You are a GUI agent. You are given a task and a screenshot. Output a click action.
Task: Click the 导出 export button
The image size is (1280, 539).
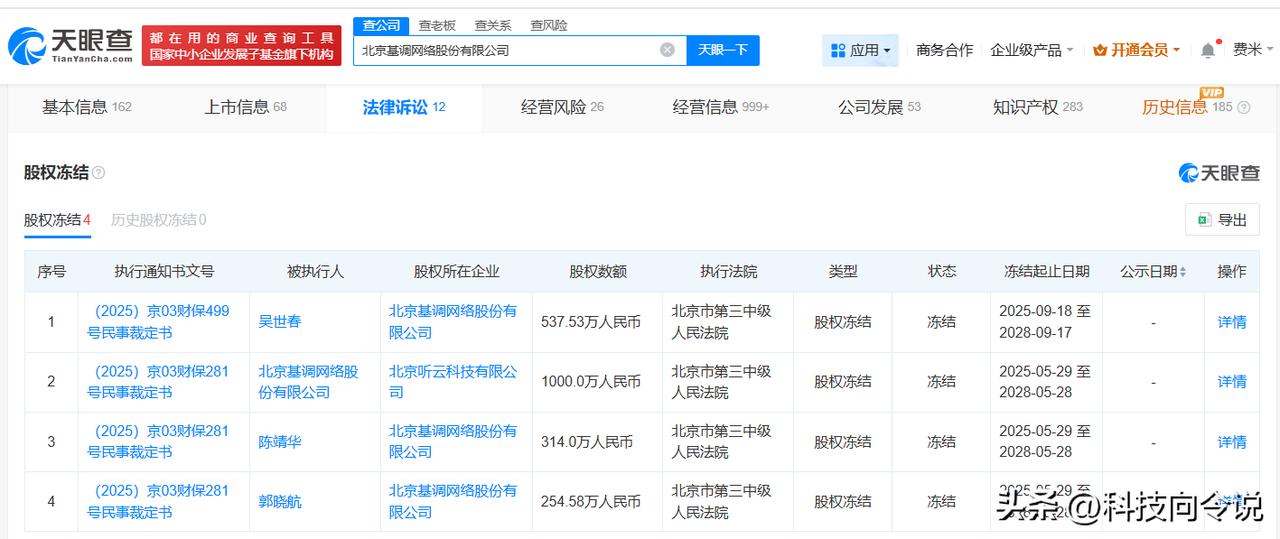pos(1222,220)
